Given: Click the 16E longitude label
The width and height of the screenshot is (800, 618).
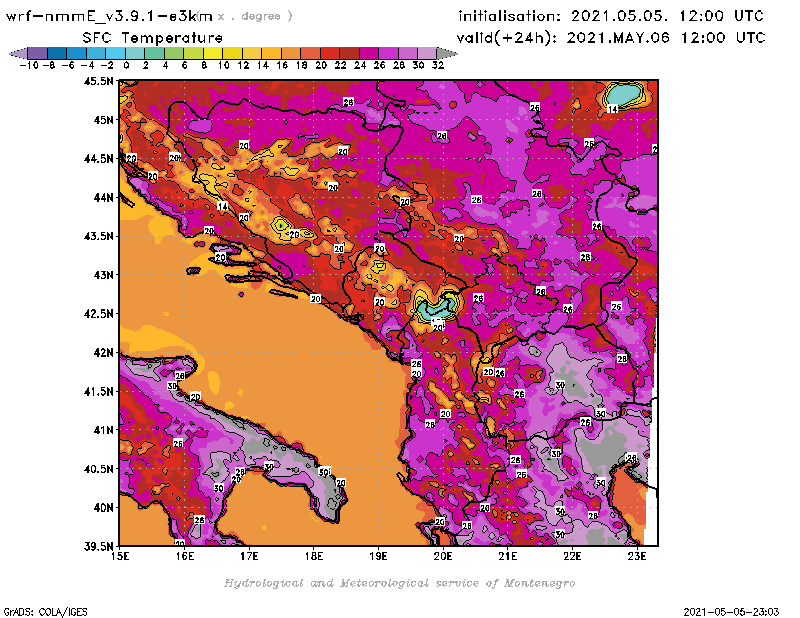Looking at the screenshot, I should 185,556.
